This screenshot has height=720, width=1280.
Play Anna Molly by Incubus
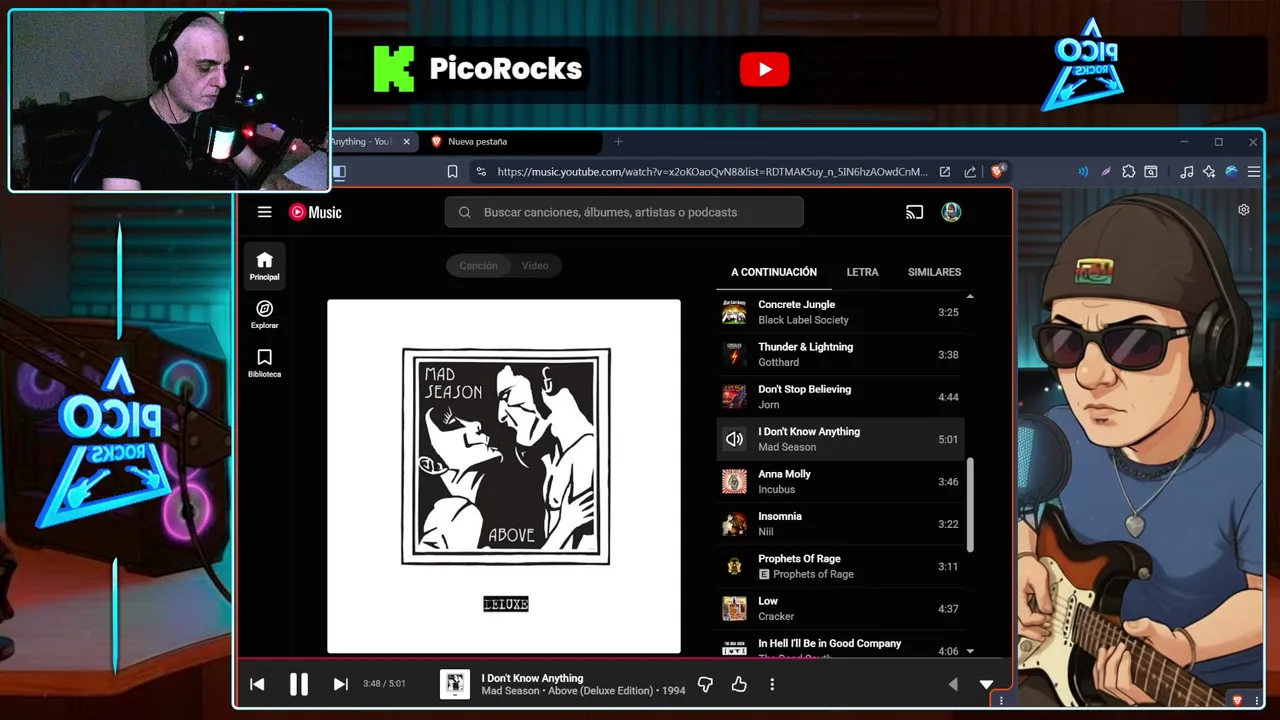pos(840,481)
